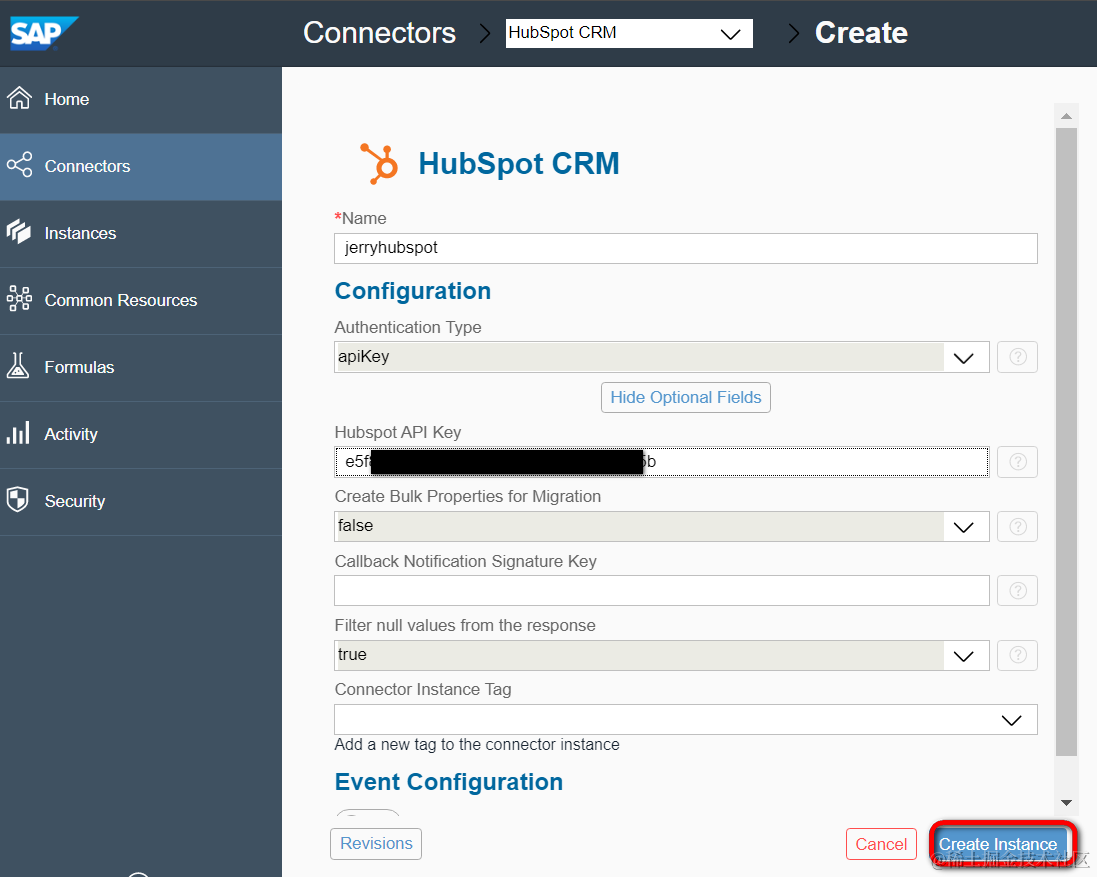Open the Connector Instance Tag dropdown

click(x=686, y=720)
